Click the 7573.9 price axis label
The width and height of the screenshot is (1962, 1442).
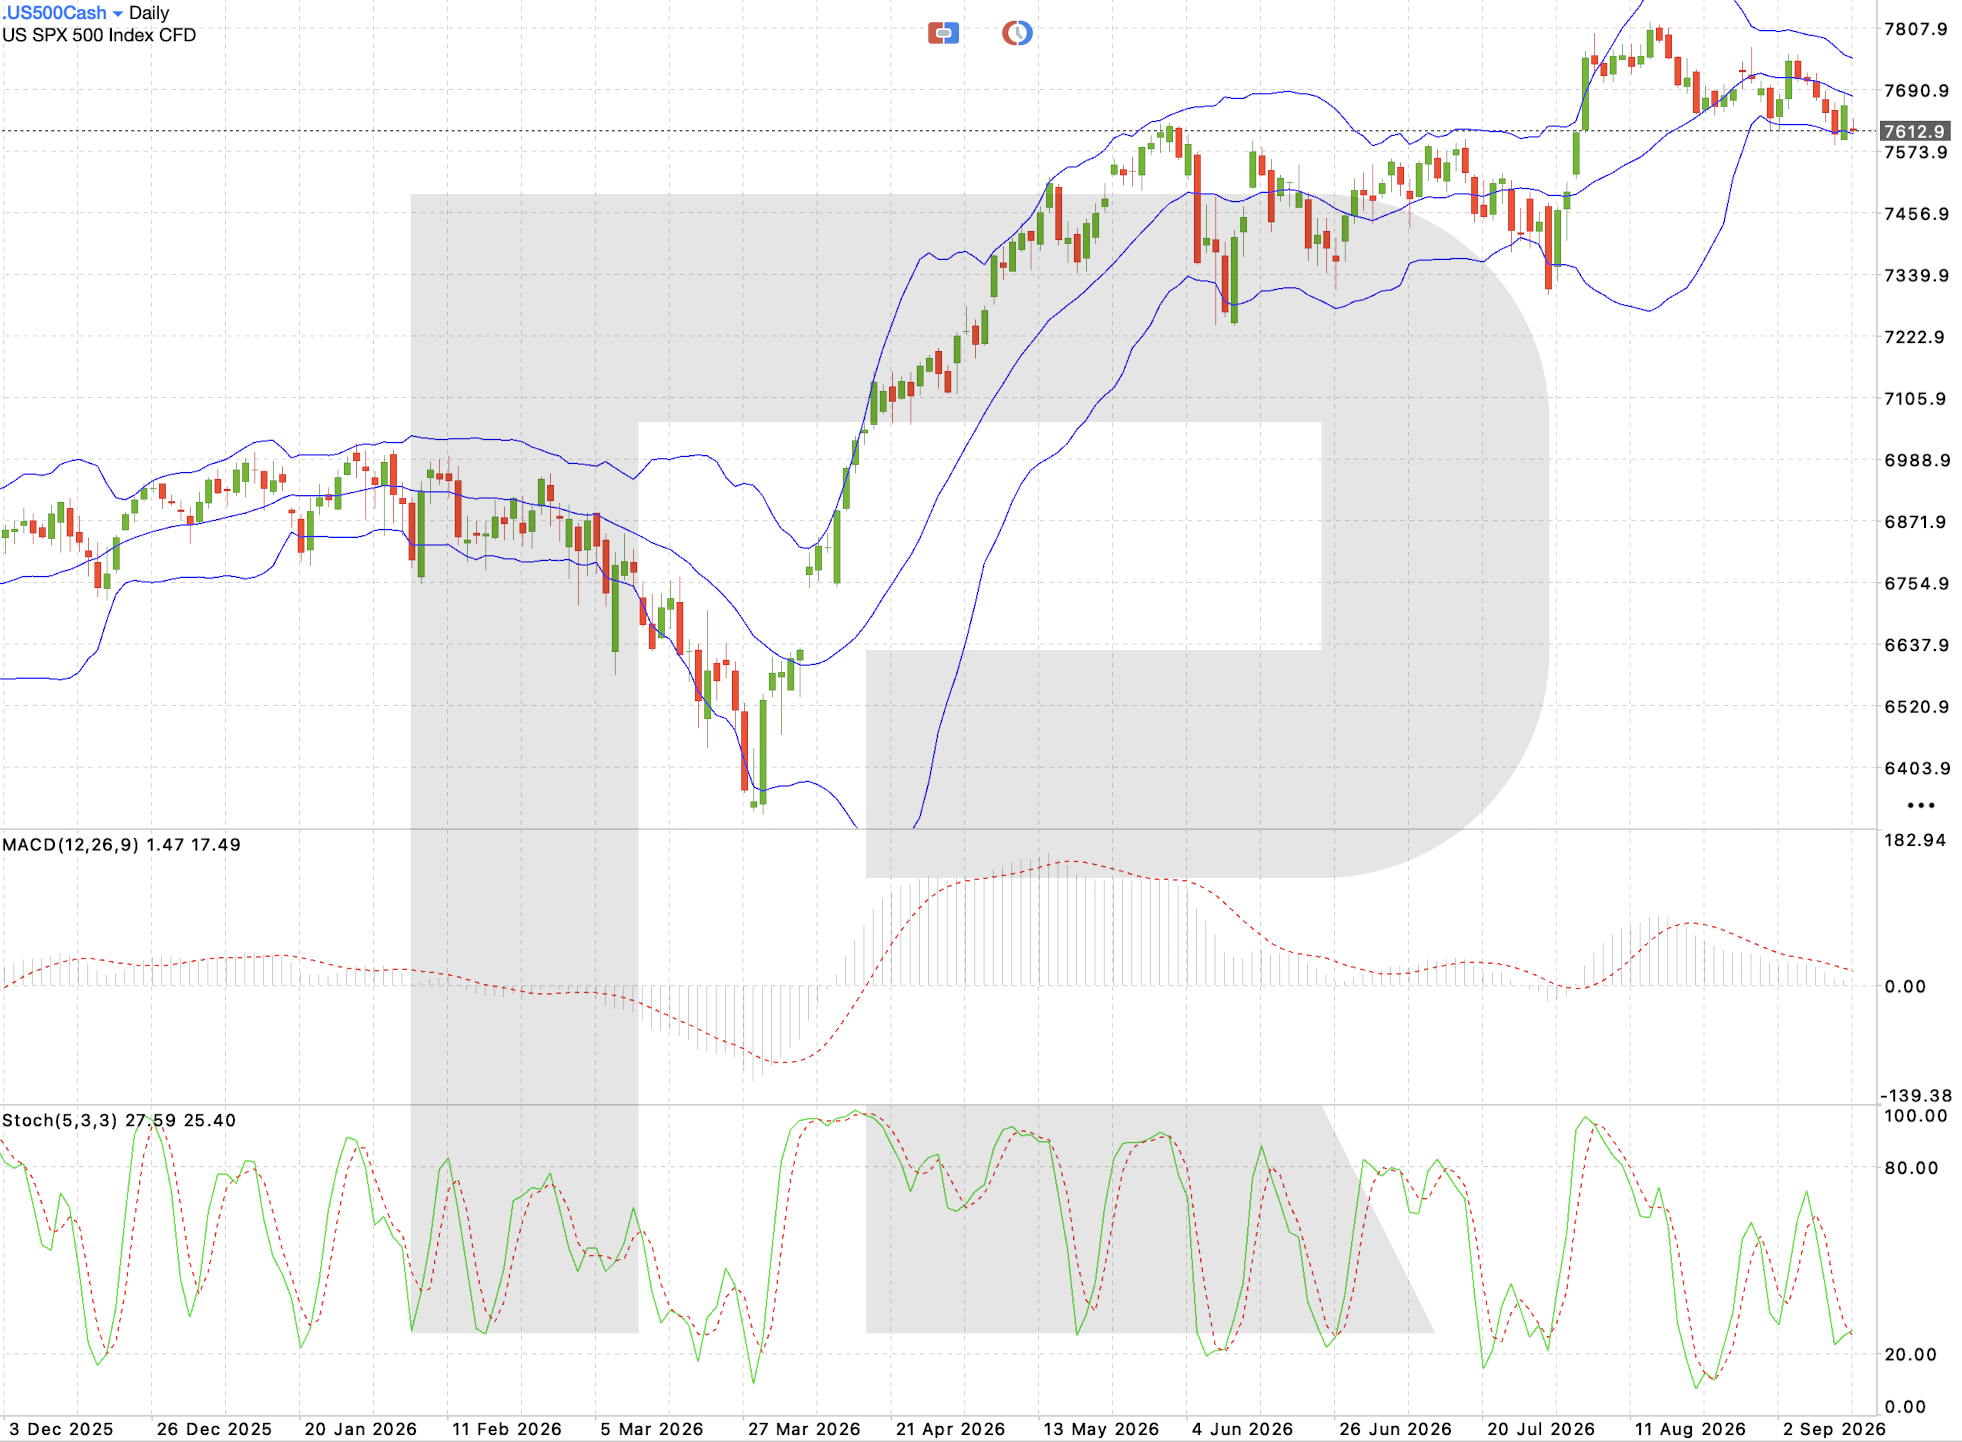(x=1916, y=153)
